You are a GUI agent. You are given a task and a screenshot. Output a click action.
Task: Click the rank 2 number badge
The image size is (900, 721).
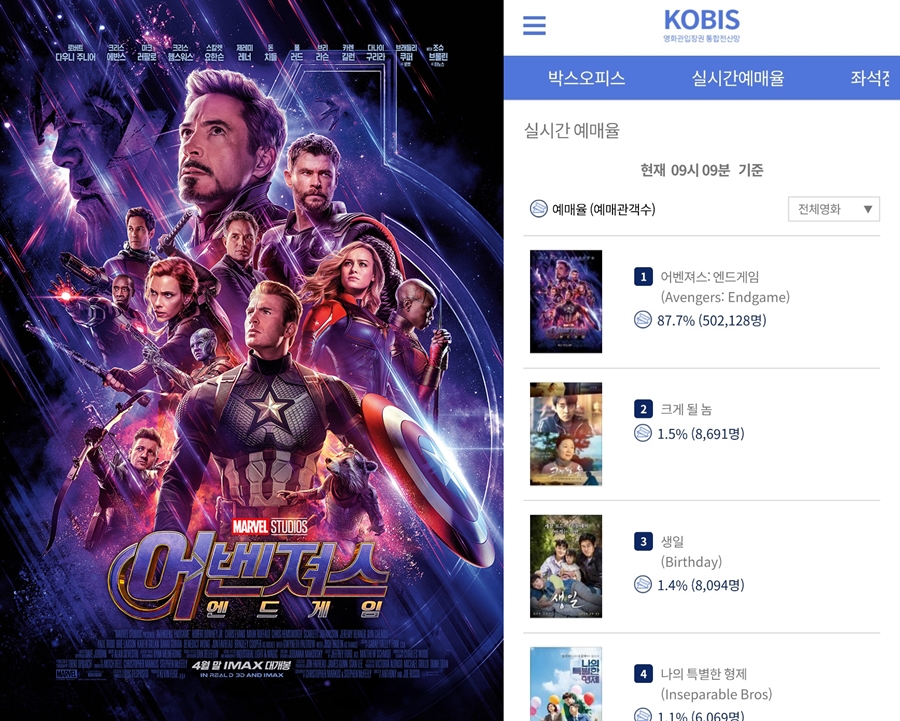(x=643, y=409)
